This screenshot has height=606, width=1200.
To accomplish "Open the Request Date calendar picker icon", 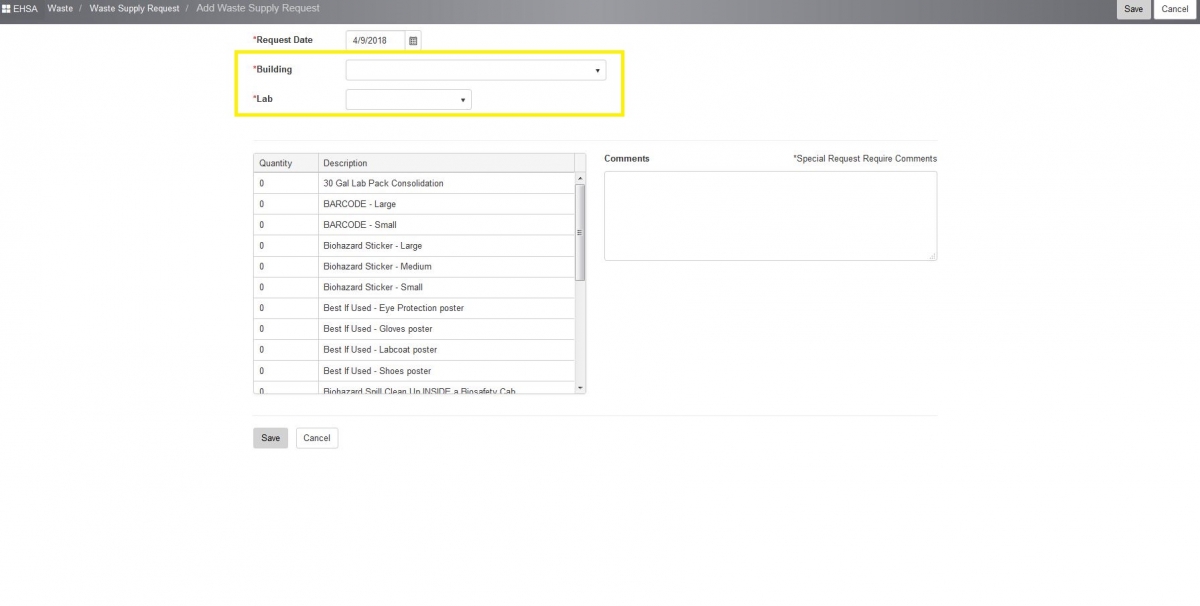I will pos(413,40).
